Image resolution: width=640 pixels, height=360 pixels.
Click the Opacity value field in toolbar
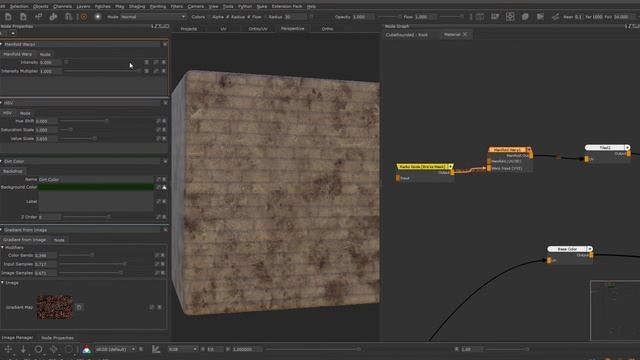[363, 17]
